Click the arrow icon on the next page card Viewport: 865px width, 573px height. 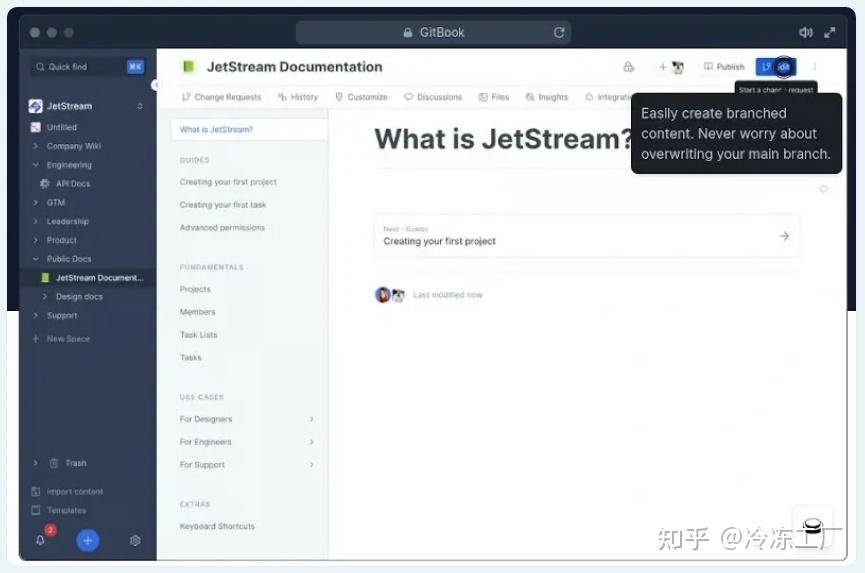tap(784, 236)
